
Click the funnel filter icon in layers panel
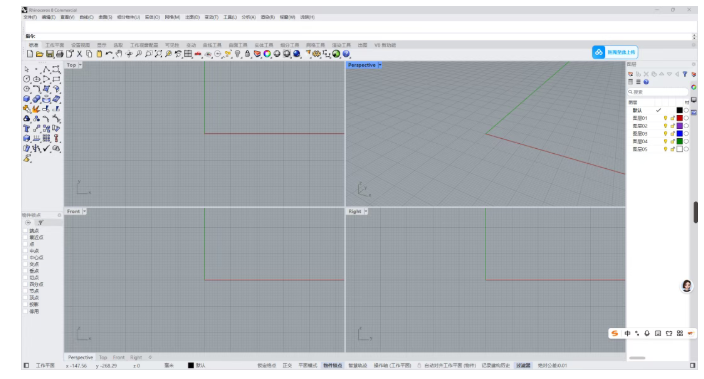pos(685,74)
